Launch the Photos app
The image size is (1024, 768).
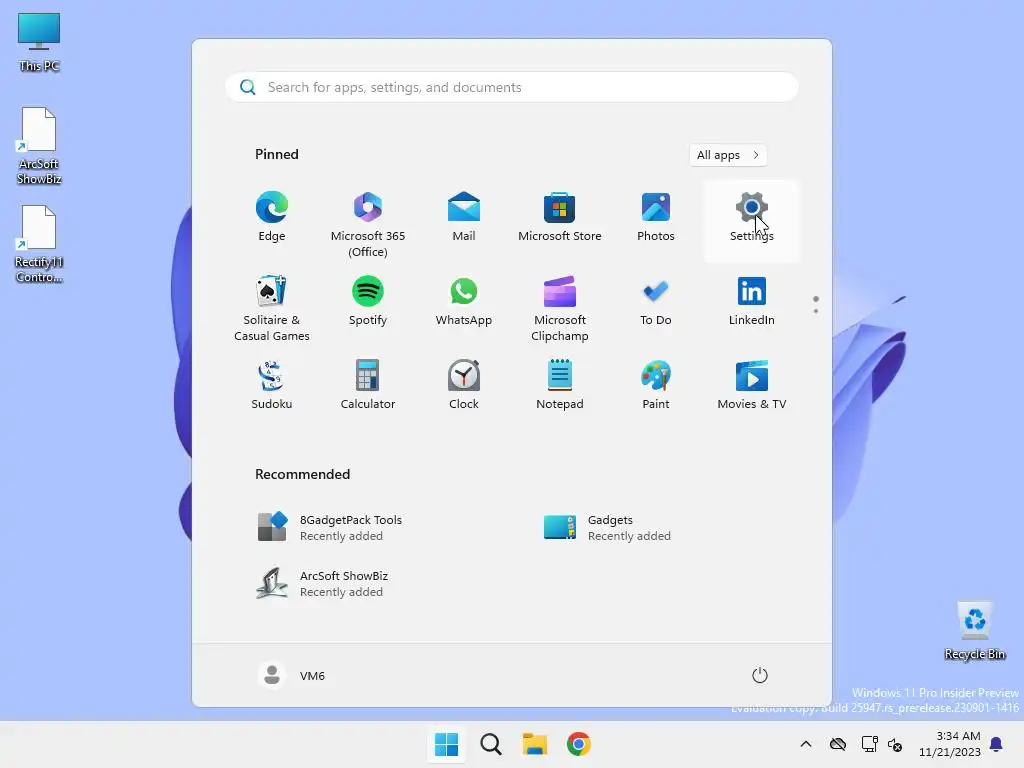656,218
